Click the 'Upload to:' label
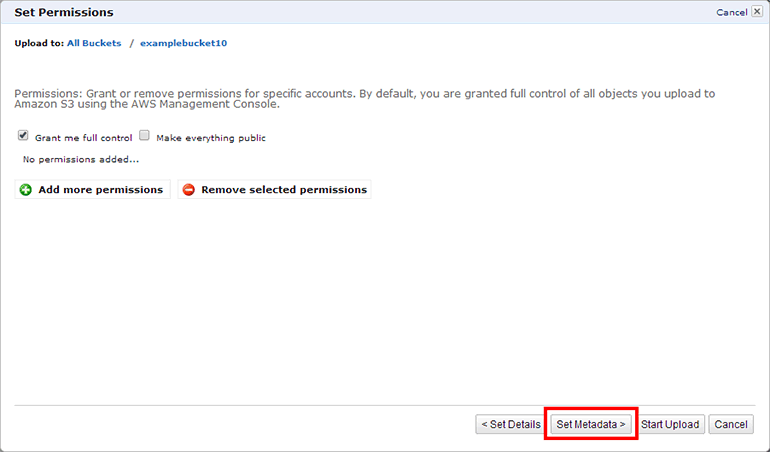The image size is (770, 452). pyautogui.click(x=38, y=43)
